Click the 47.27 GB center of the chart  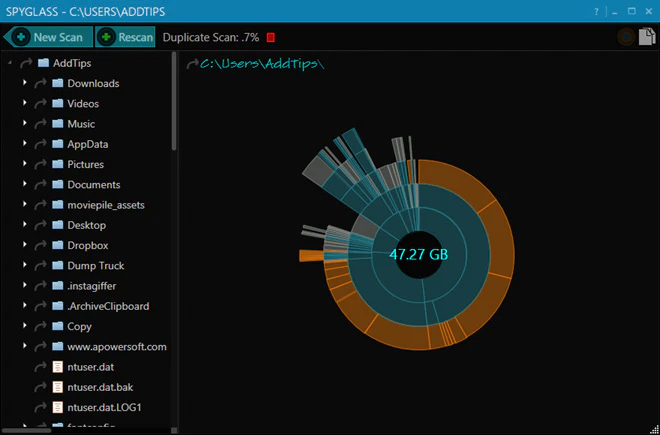click(419, 254)
